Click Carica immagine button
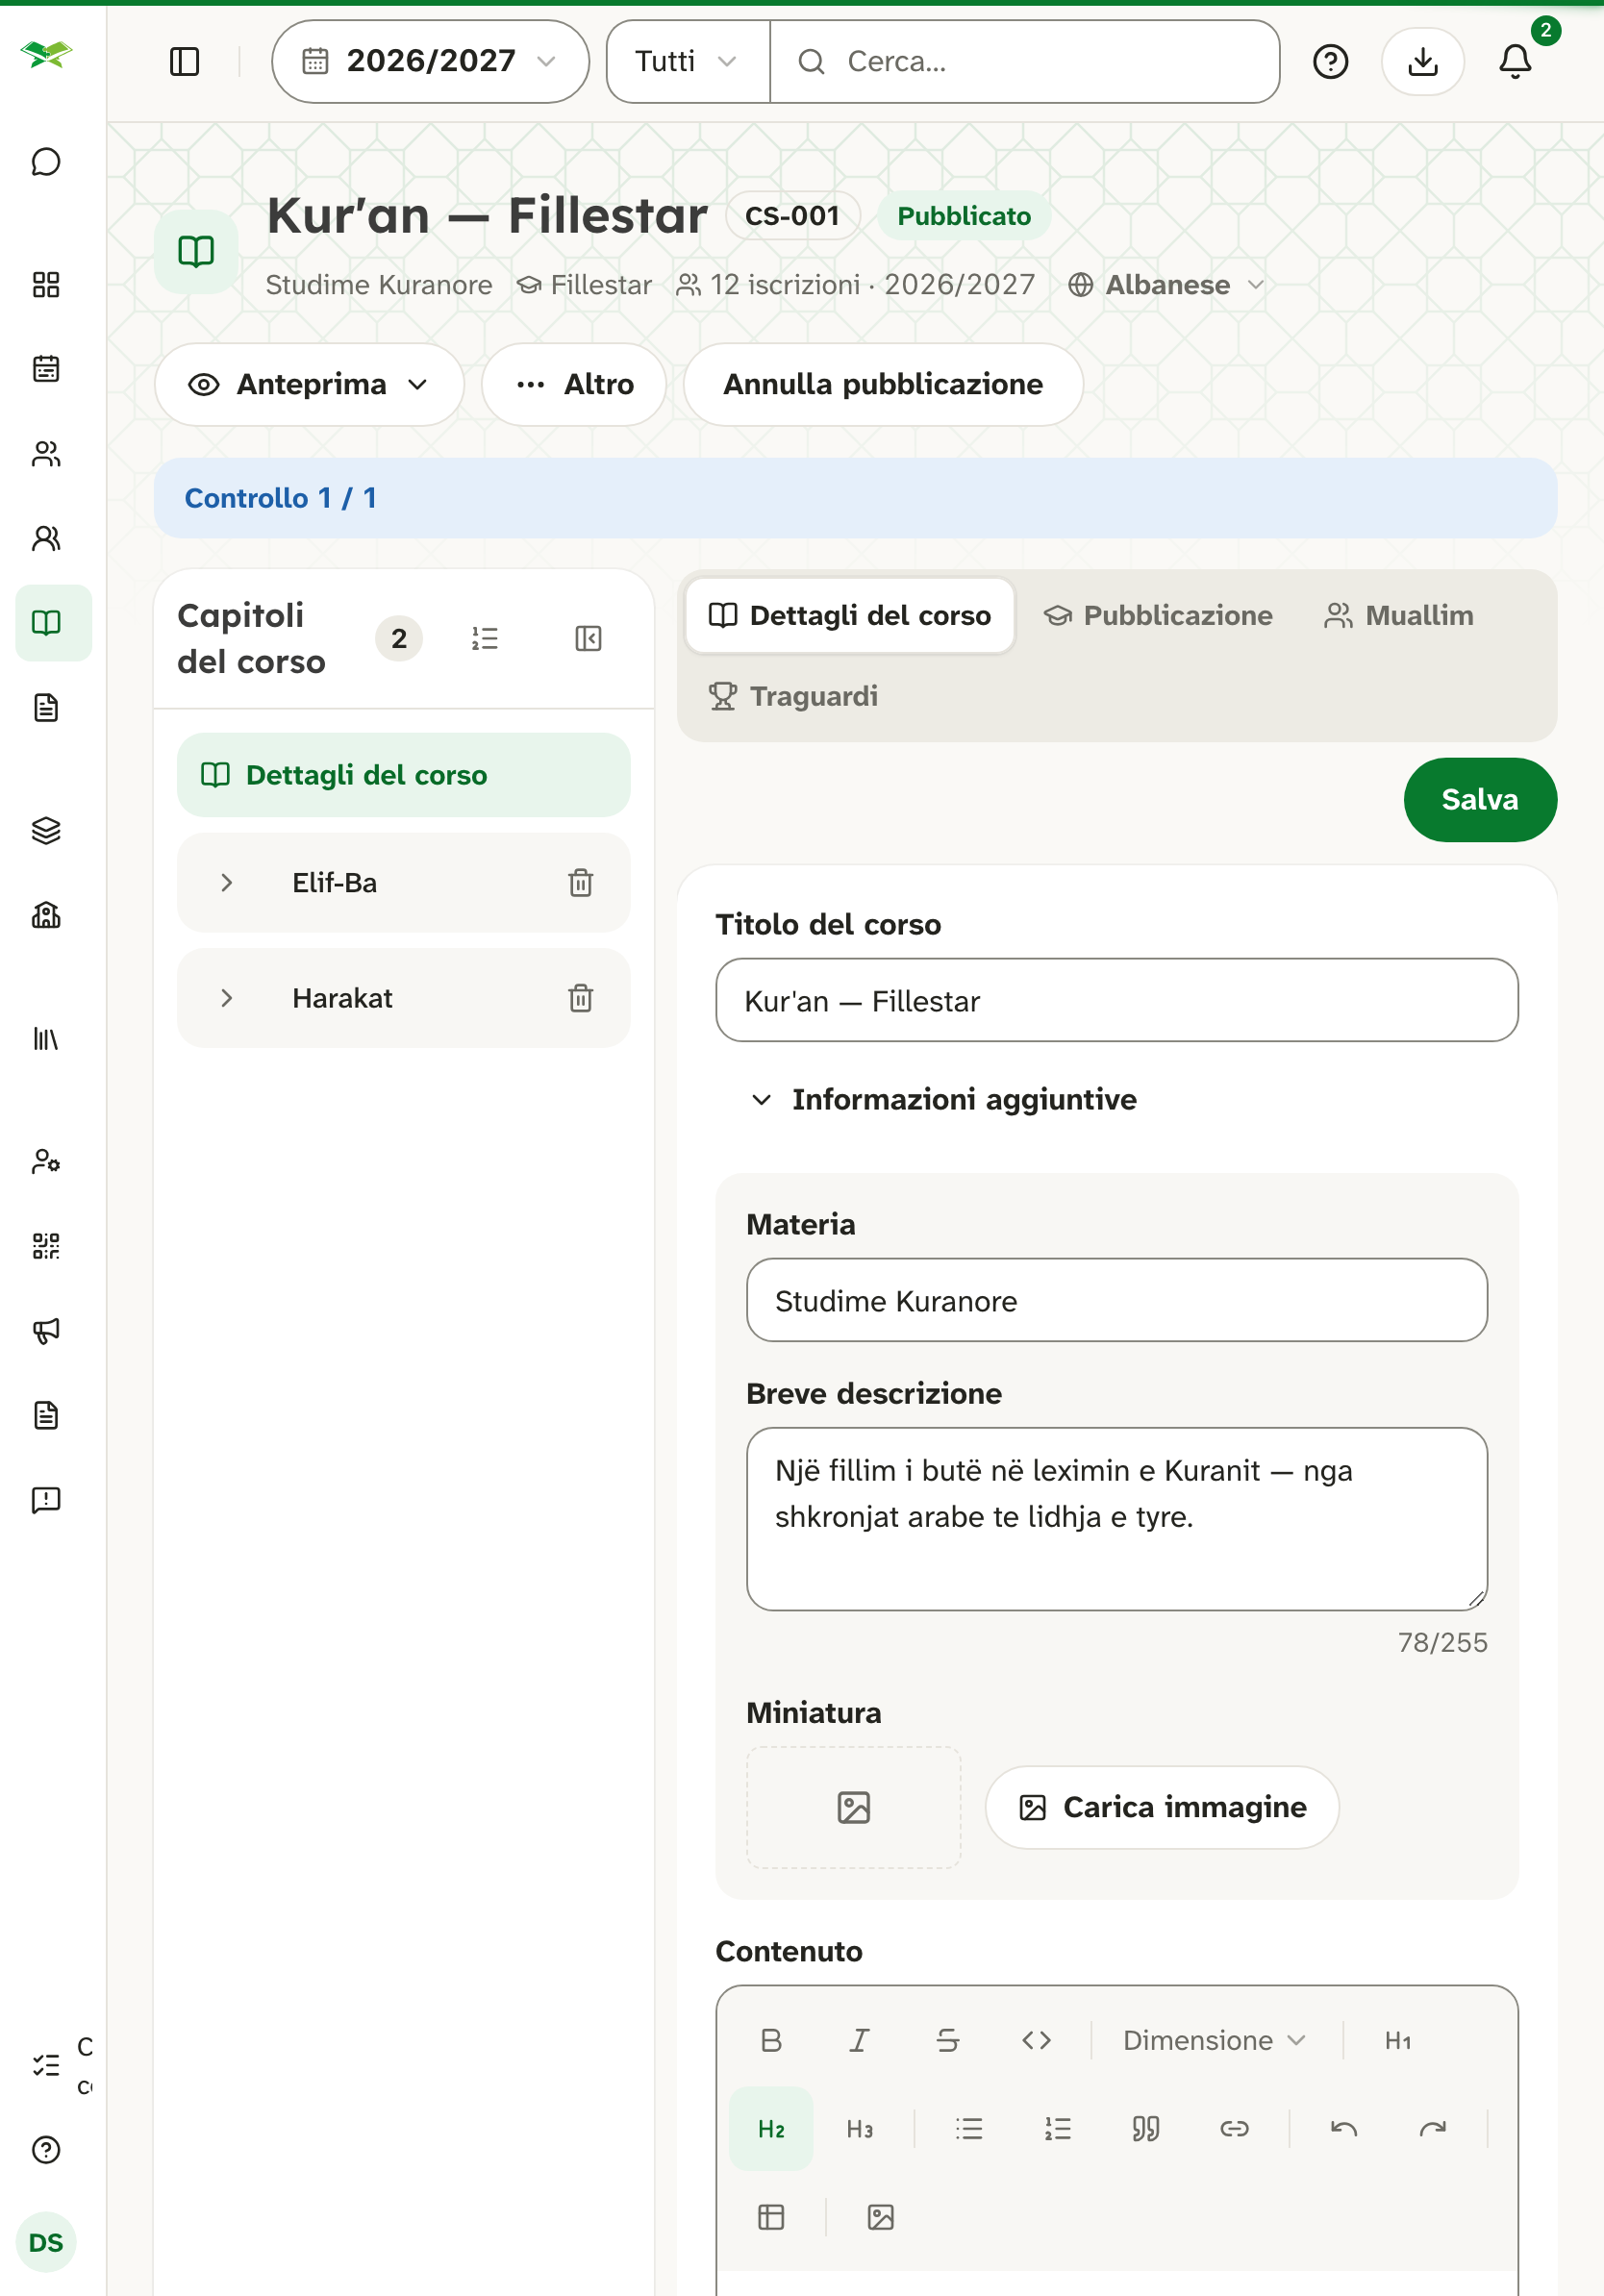1604x2296 pixels. 1162,1807
